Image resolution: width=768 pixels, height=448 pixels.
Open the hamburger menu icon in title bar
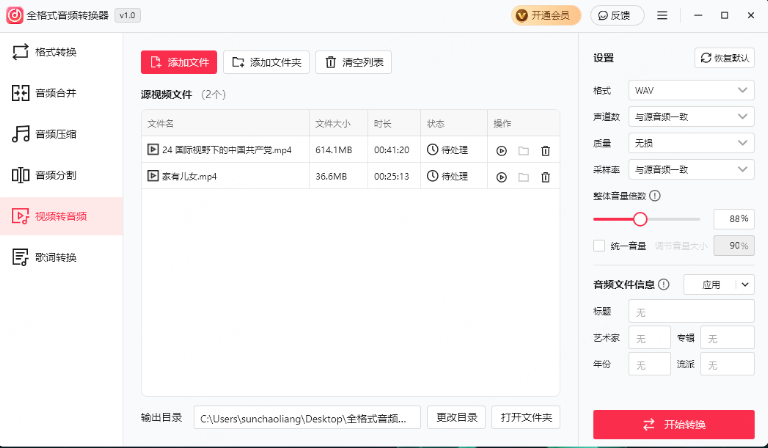pos(662,16)
